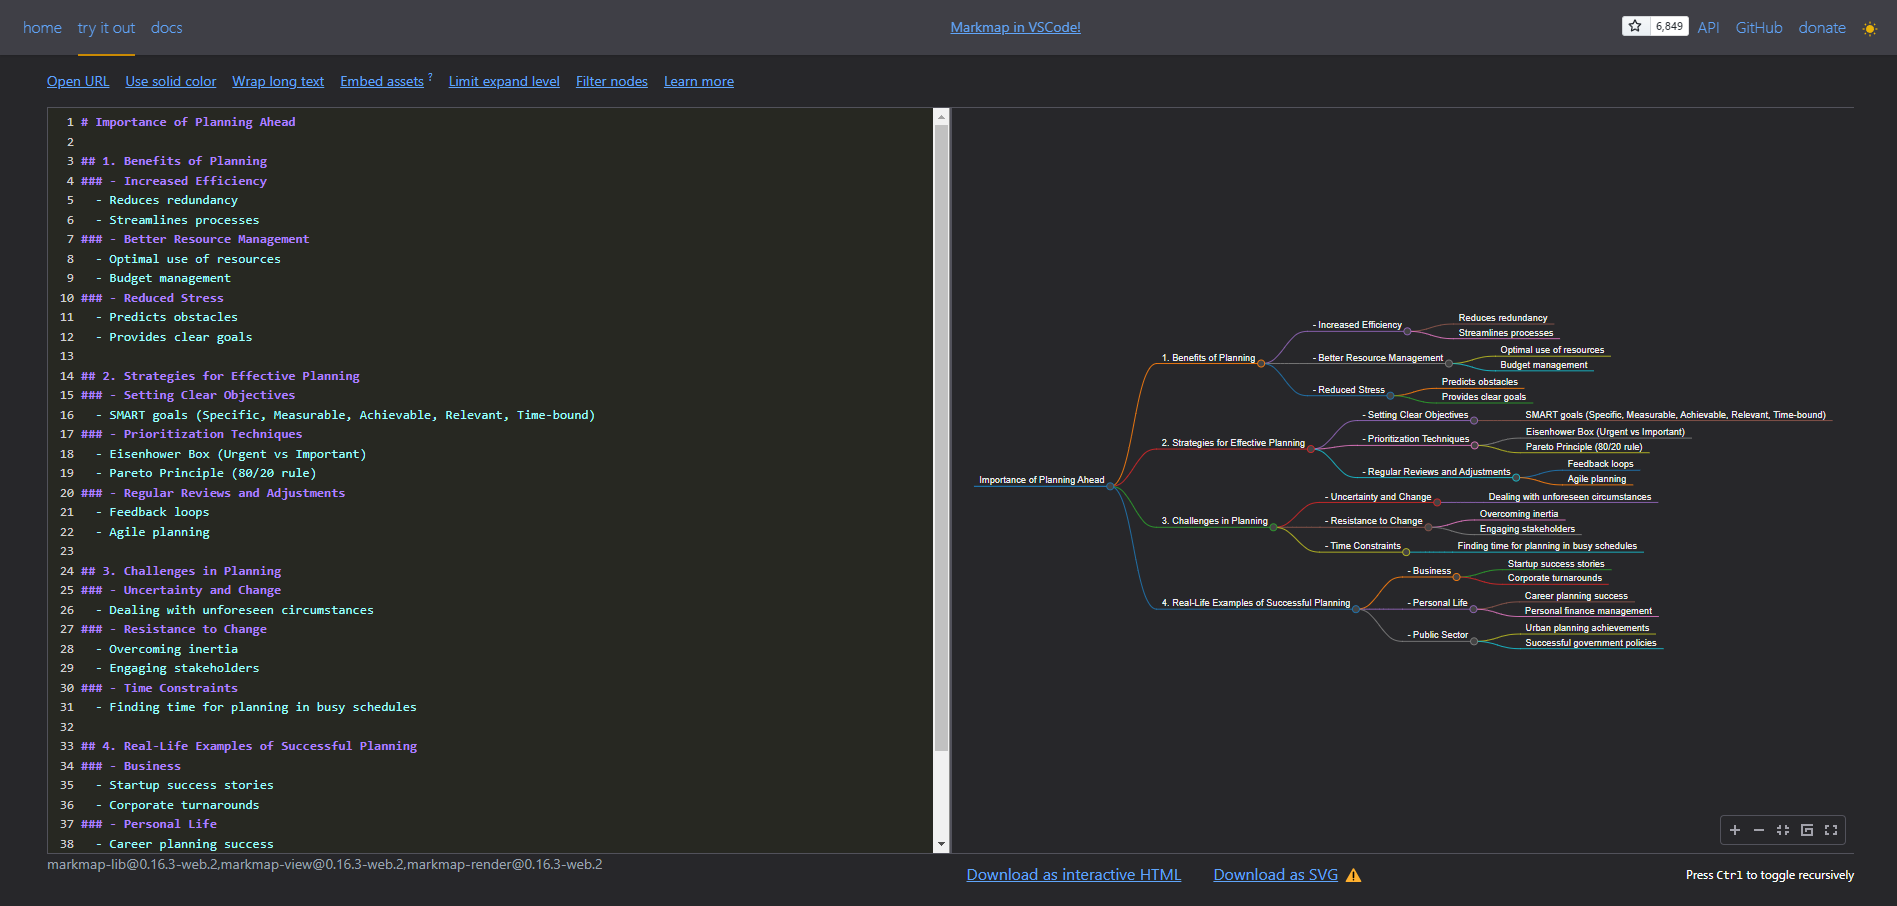This screenshot has width=1897, height=906.
Task: Toggle dark mode with the sun icon
Action: pyautogui.click(x=1869, y=28)
